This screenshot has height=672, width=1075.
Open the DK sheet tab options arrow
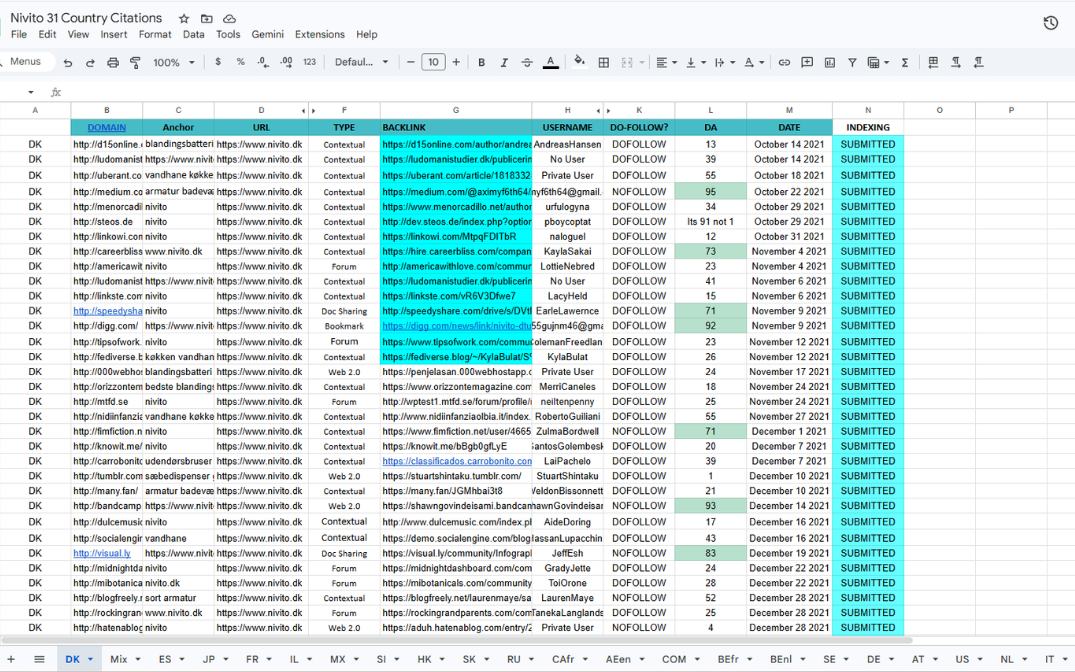coord(90,660)
